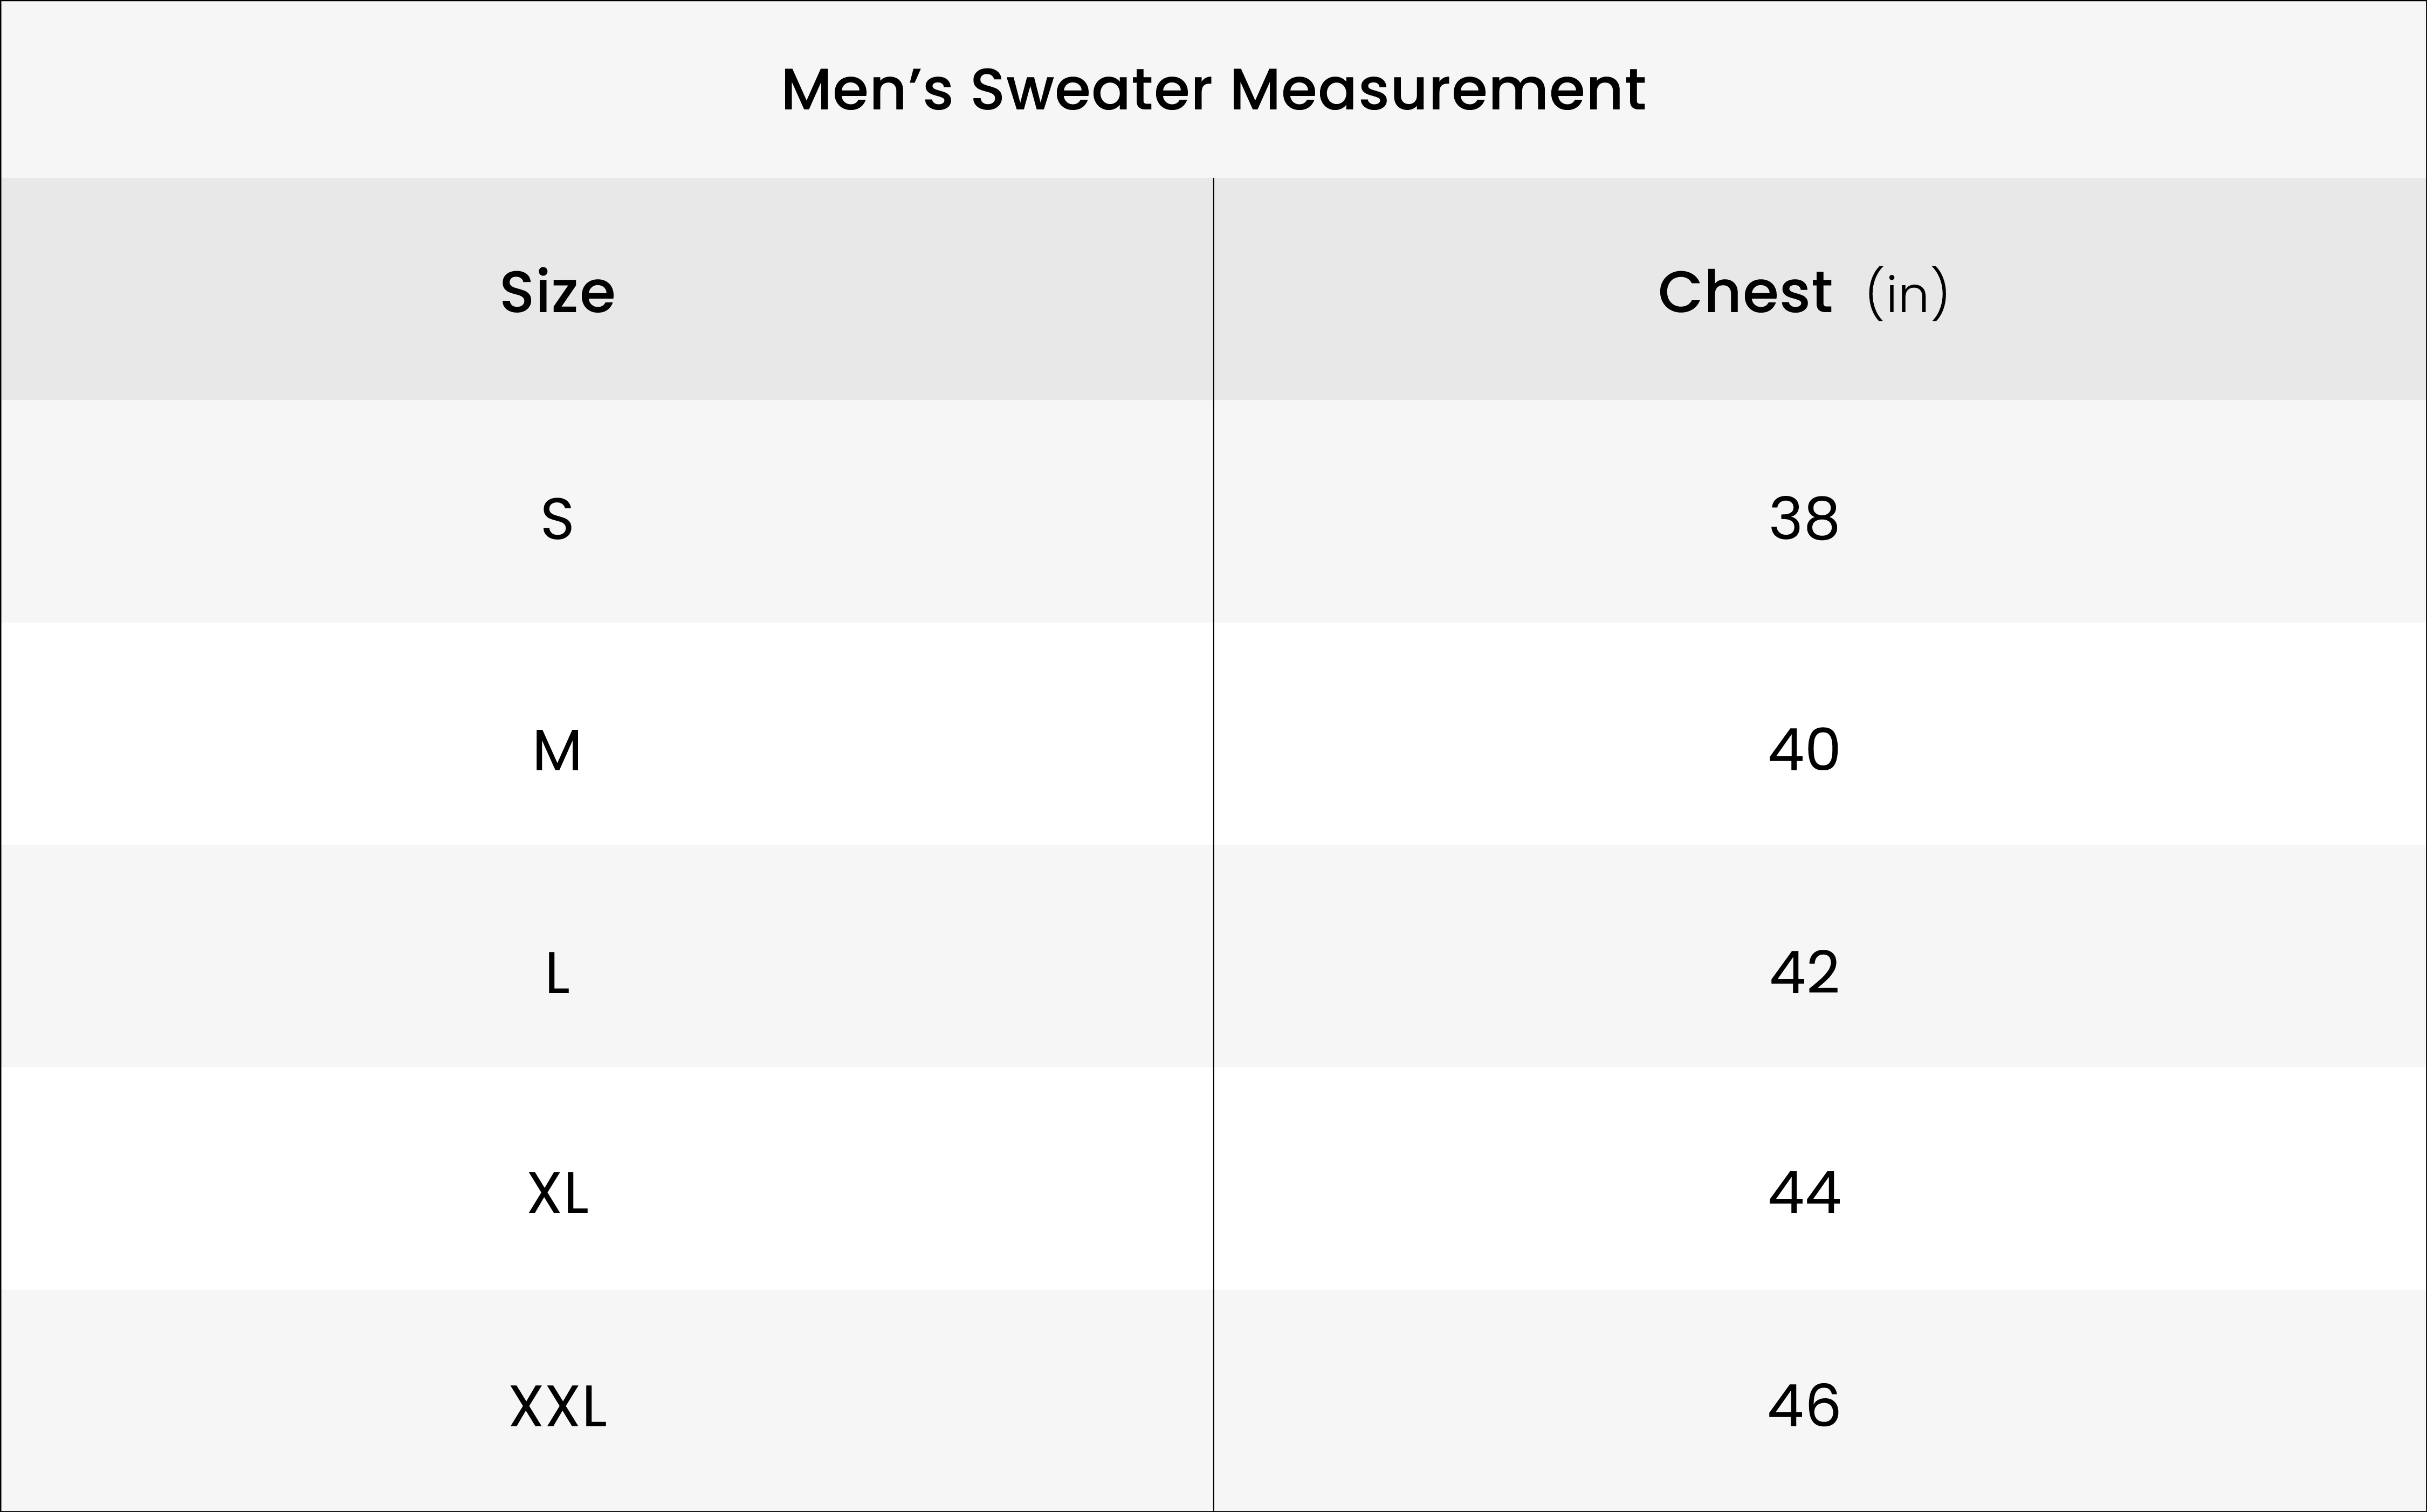The image size is (2427, 1512).
Task: Click the L size label
Action: click(557, 974)
